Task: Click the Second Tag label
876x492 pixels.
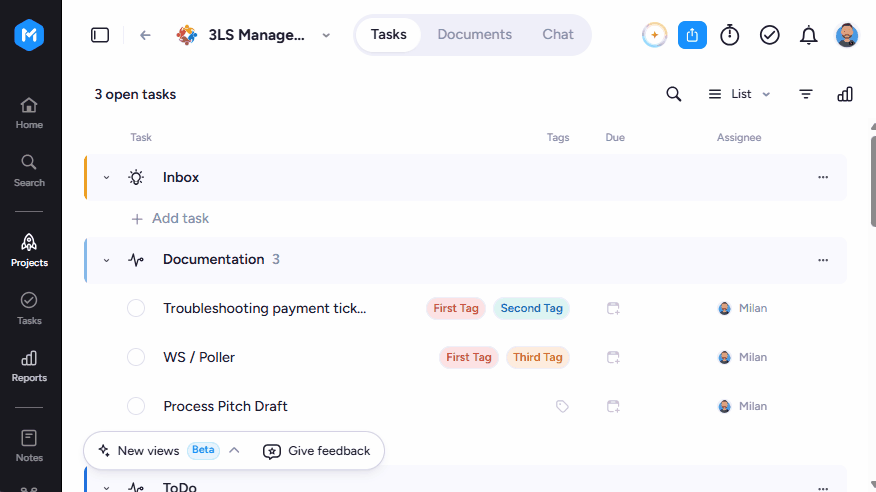Action: click(x=531, y=308)
